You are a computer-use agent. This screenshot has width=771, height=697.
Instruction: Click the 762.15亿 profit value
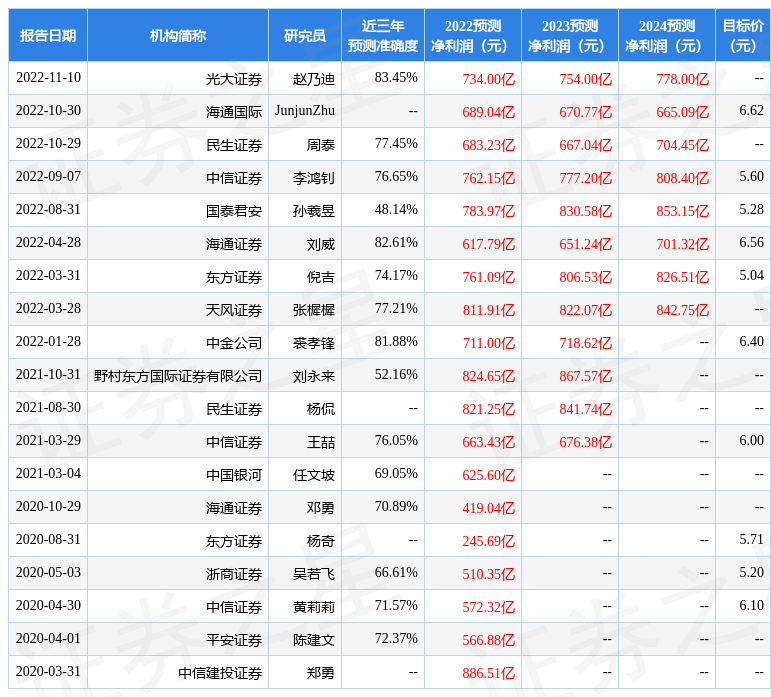click(x=488, y=178)
